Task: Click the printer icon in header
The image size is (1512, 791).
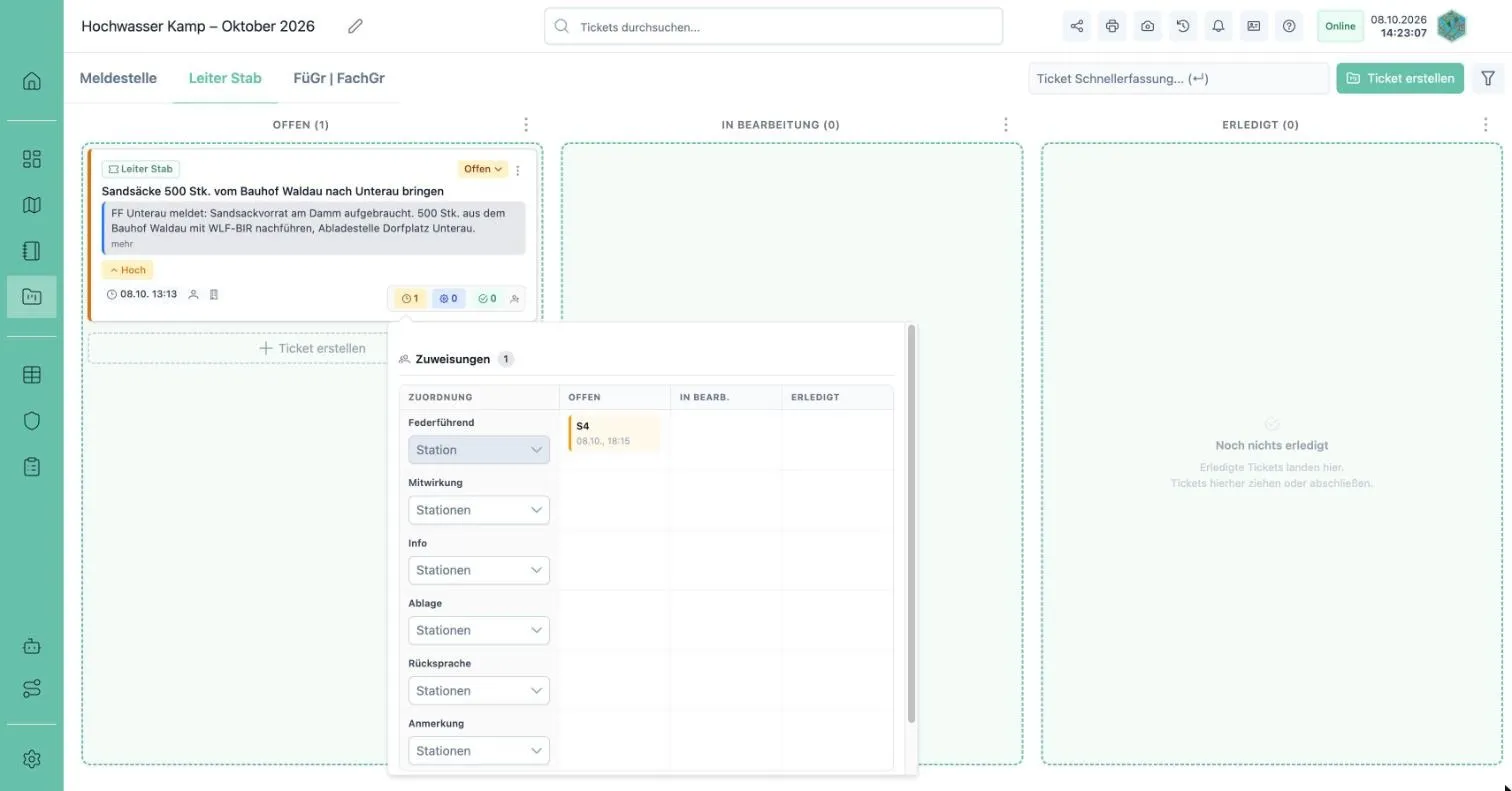Action: tap(1112, 26)
